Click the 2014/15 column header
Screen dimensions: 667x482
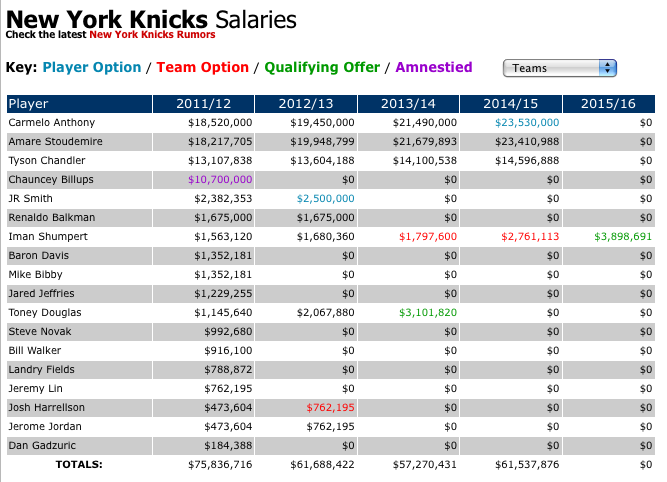pyautogui.click(x=511, y=104)
